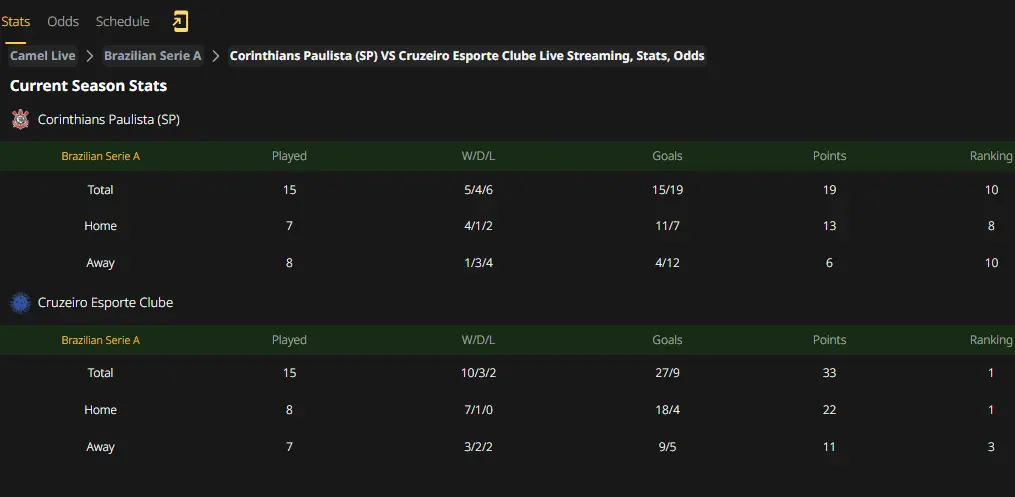This screenshot has height=497, width=1015.
Task: Open Brazilian Serie A breadcrumb link
Action: [x=153, y=56]
